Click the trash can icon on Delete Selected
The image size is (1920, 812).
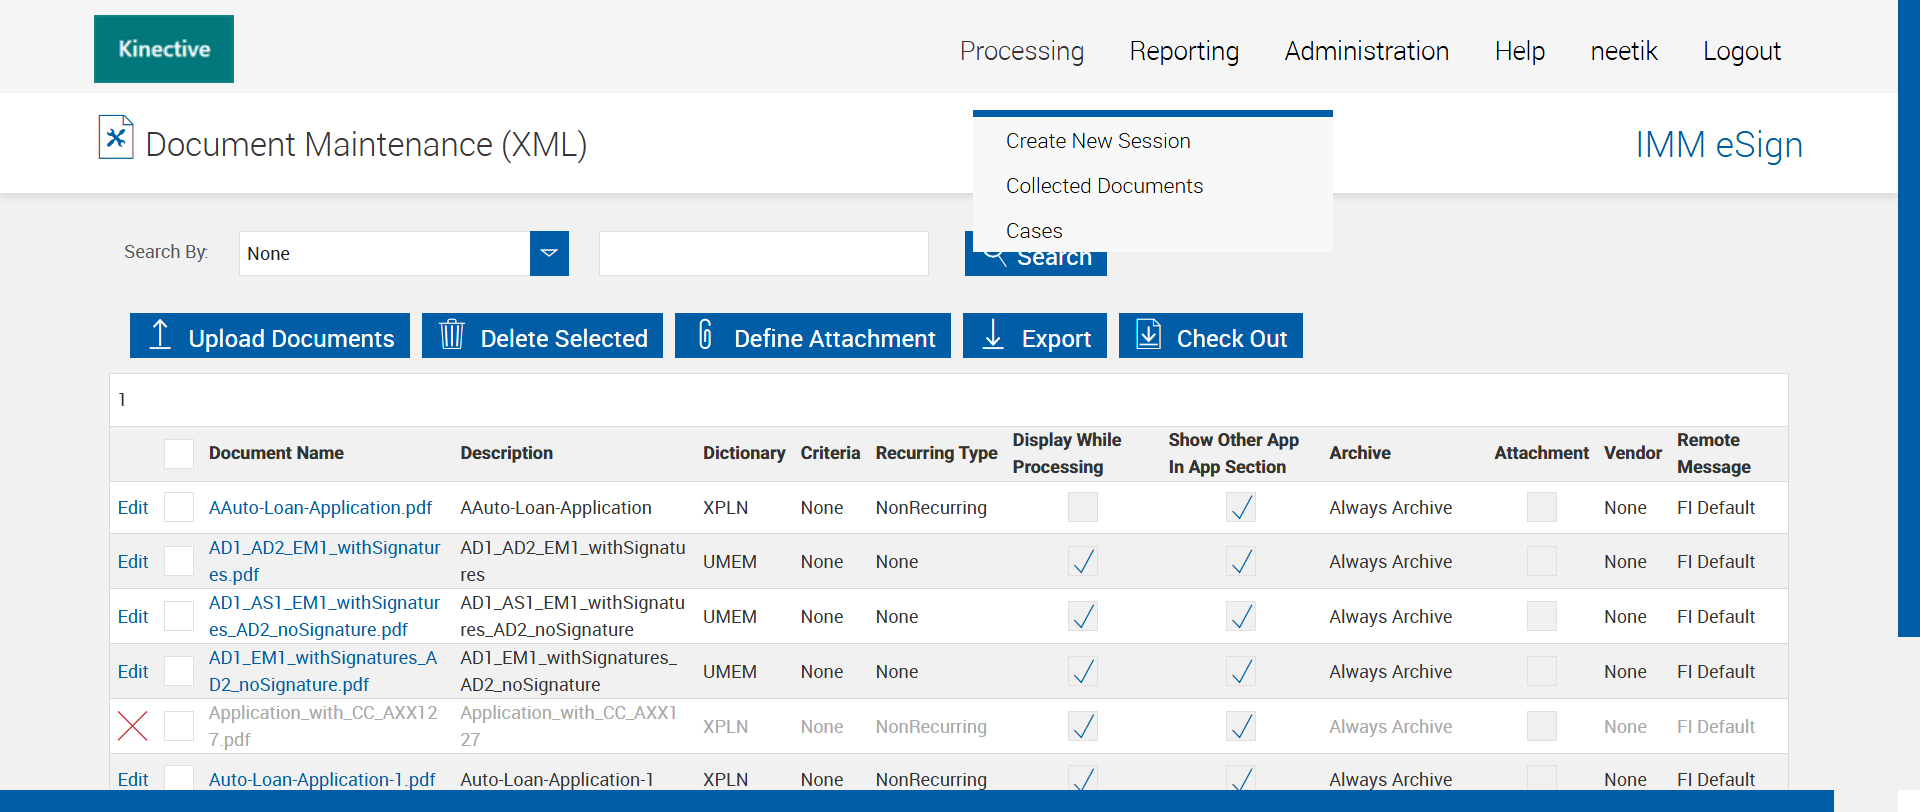[x=452, y=335]
